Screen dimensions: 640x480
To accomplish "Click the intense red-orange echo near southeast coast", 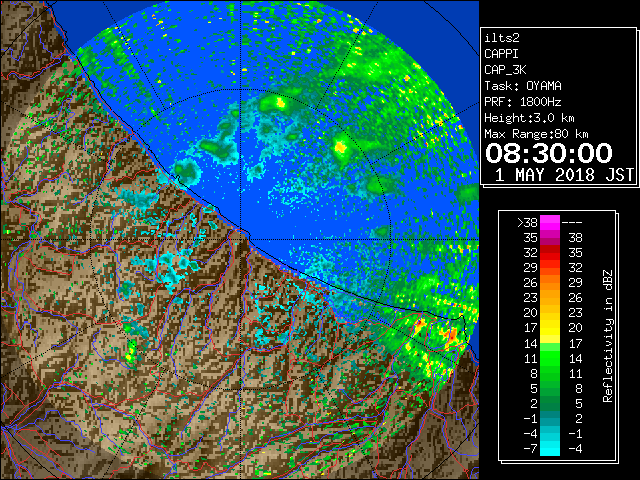I will [453, 336].
